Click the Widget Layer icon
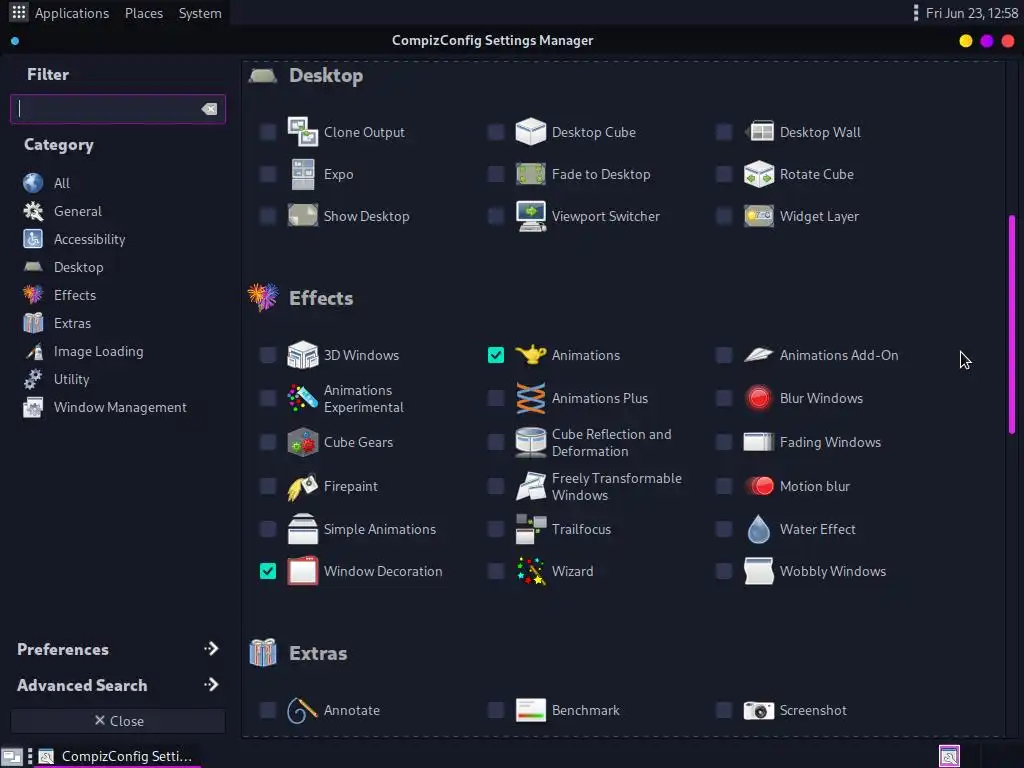 pyautogui.click(x=759, y=216)
